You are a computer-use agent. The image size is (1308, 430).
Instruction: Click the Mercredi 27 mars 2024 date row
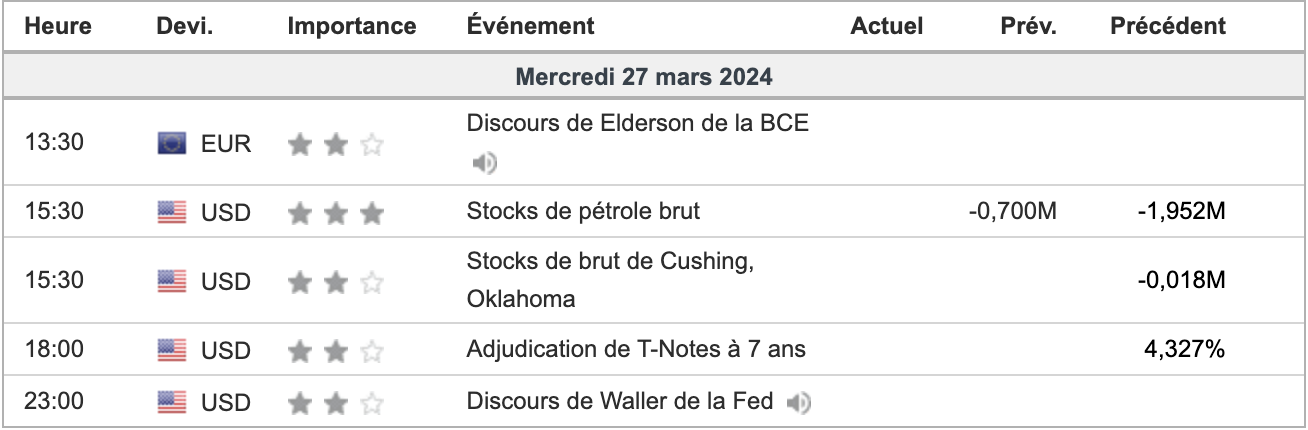(x=654, y=76)
